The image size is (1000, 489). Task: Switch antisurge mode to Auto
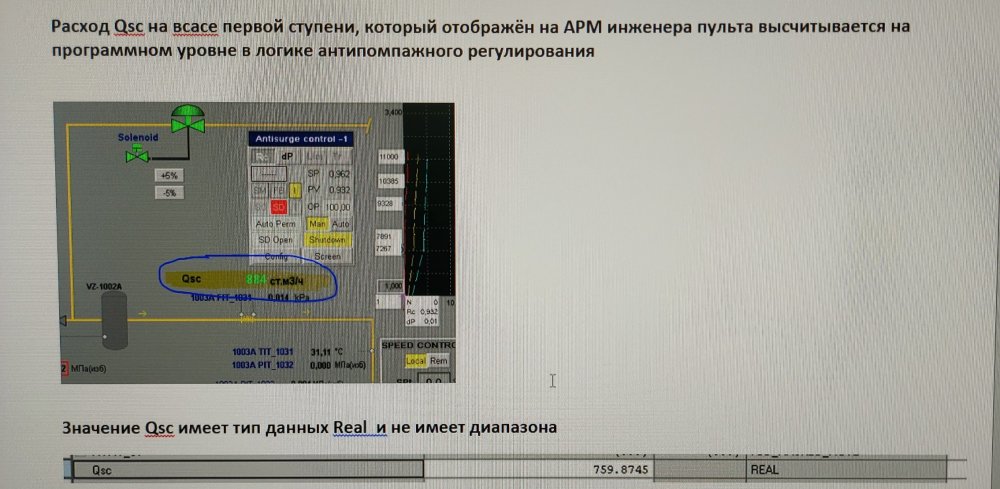(341, 223)
